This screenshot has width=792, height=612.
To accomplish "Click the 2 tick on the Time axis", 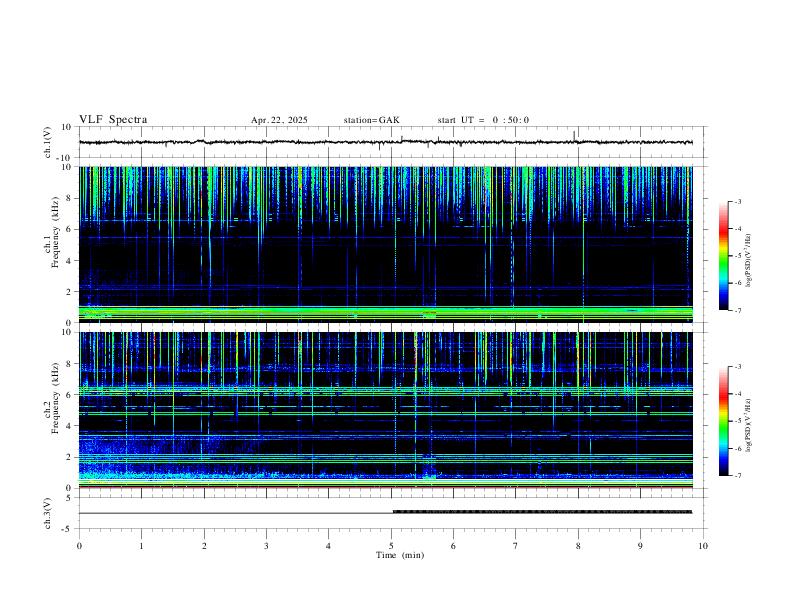I will coord(204,546).
